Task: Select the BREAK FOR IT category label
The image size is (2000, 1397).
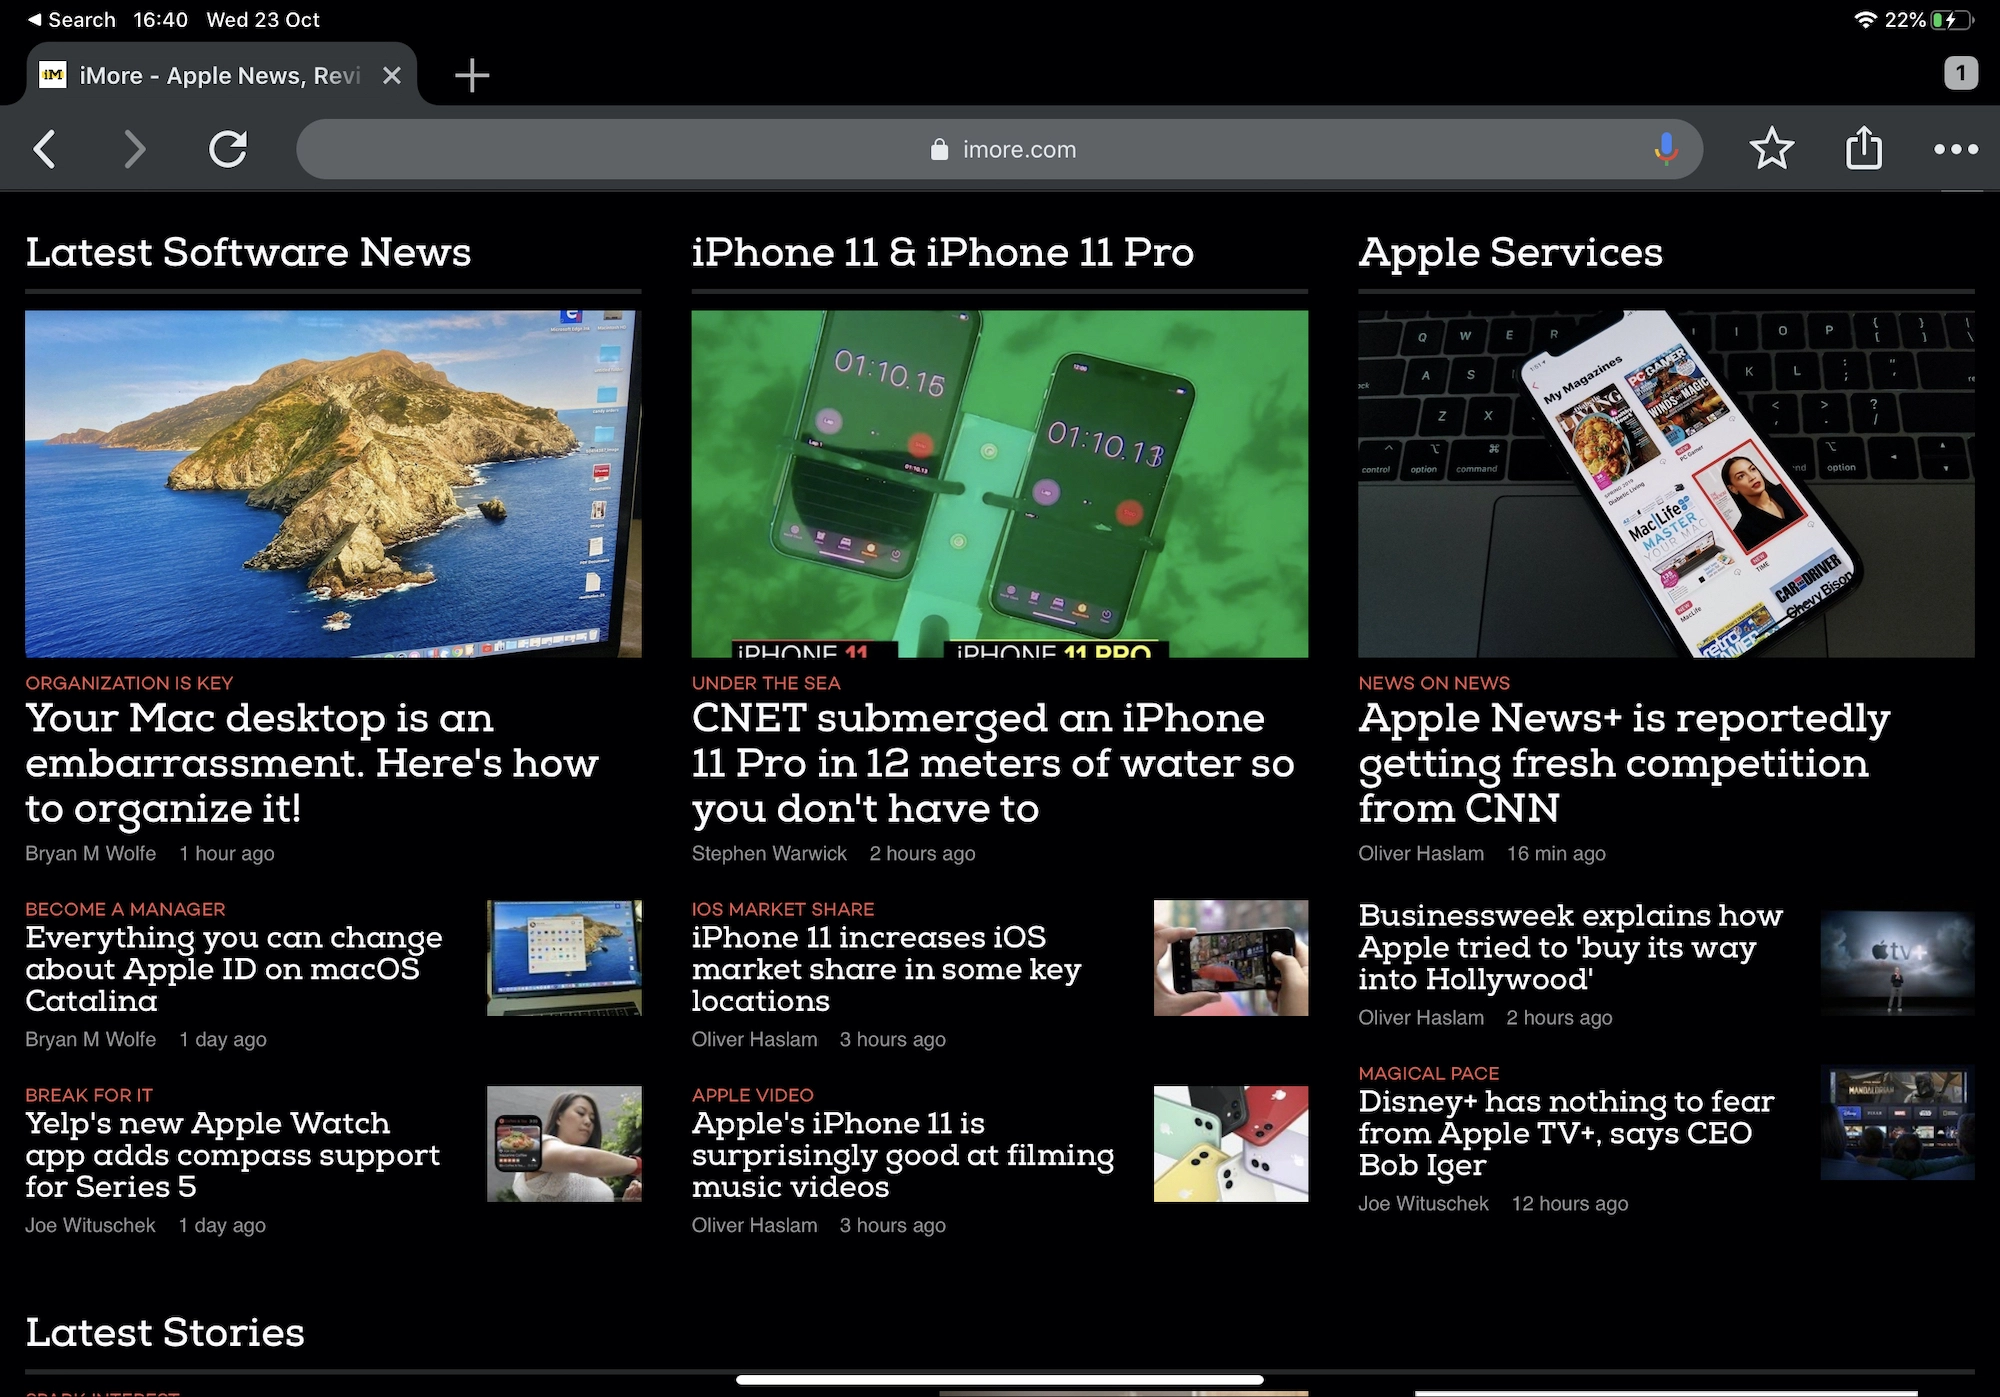Action: coord(89,1095)
